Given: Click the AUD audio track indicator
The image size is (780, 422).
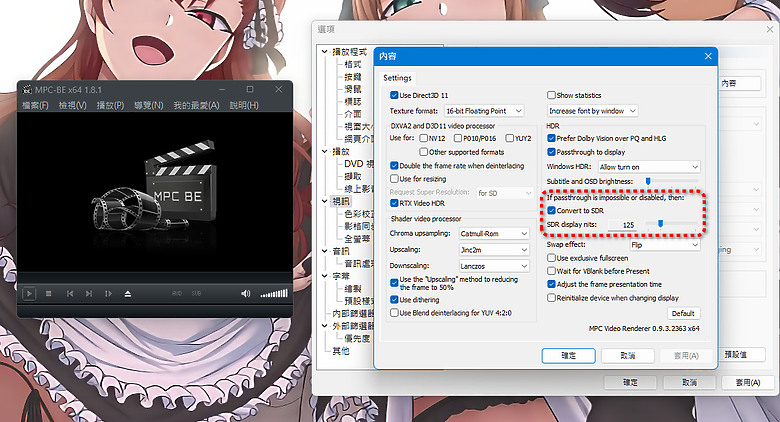Looking at the screenshot, I should click(x=177, y=294).
